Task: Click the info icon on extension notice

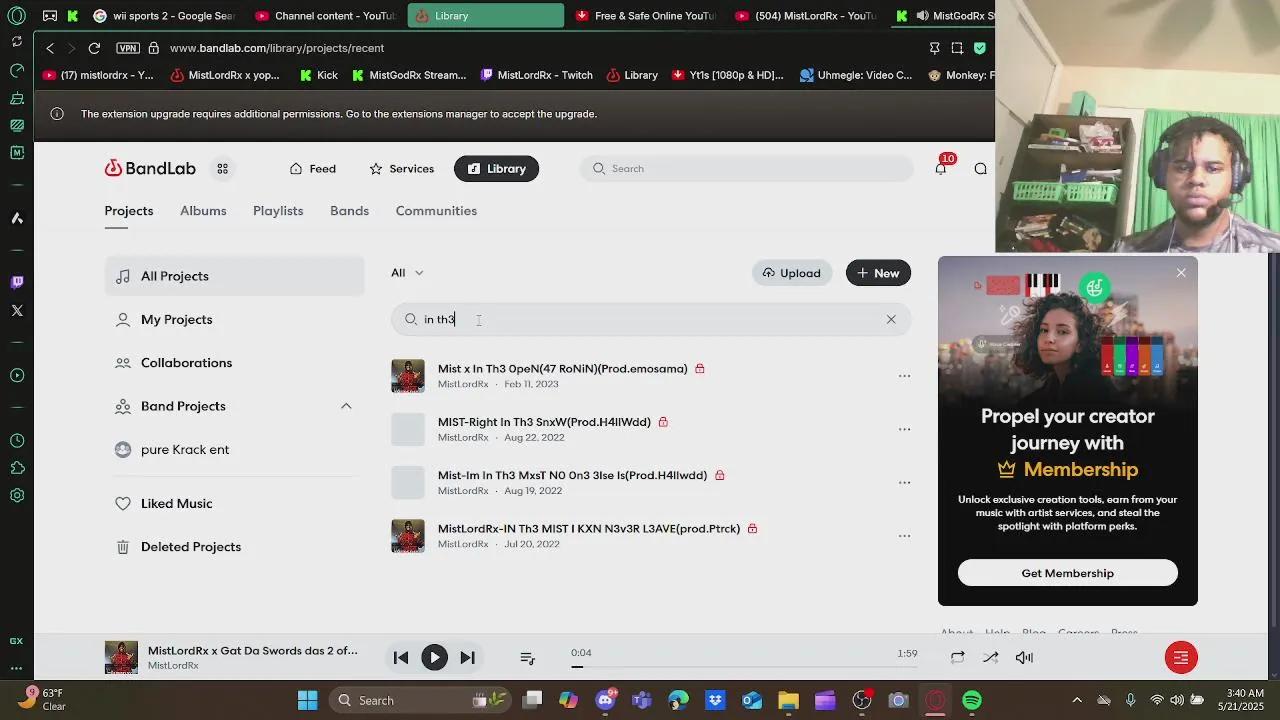Action: pos(57,114)
